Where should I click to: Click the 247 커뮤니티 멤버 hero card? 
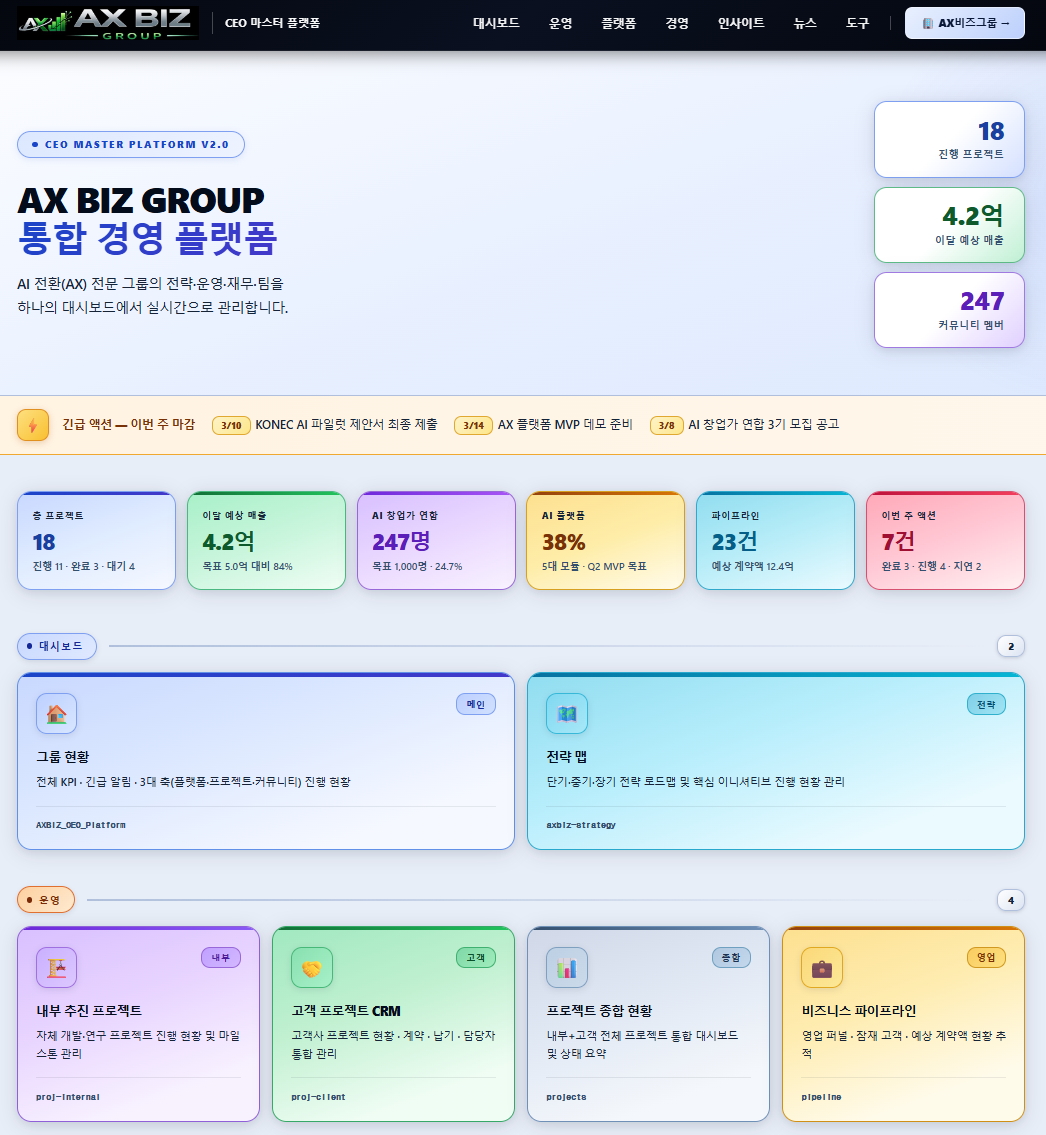[x=949, y=310]
